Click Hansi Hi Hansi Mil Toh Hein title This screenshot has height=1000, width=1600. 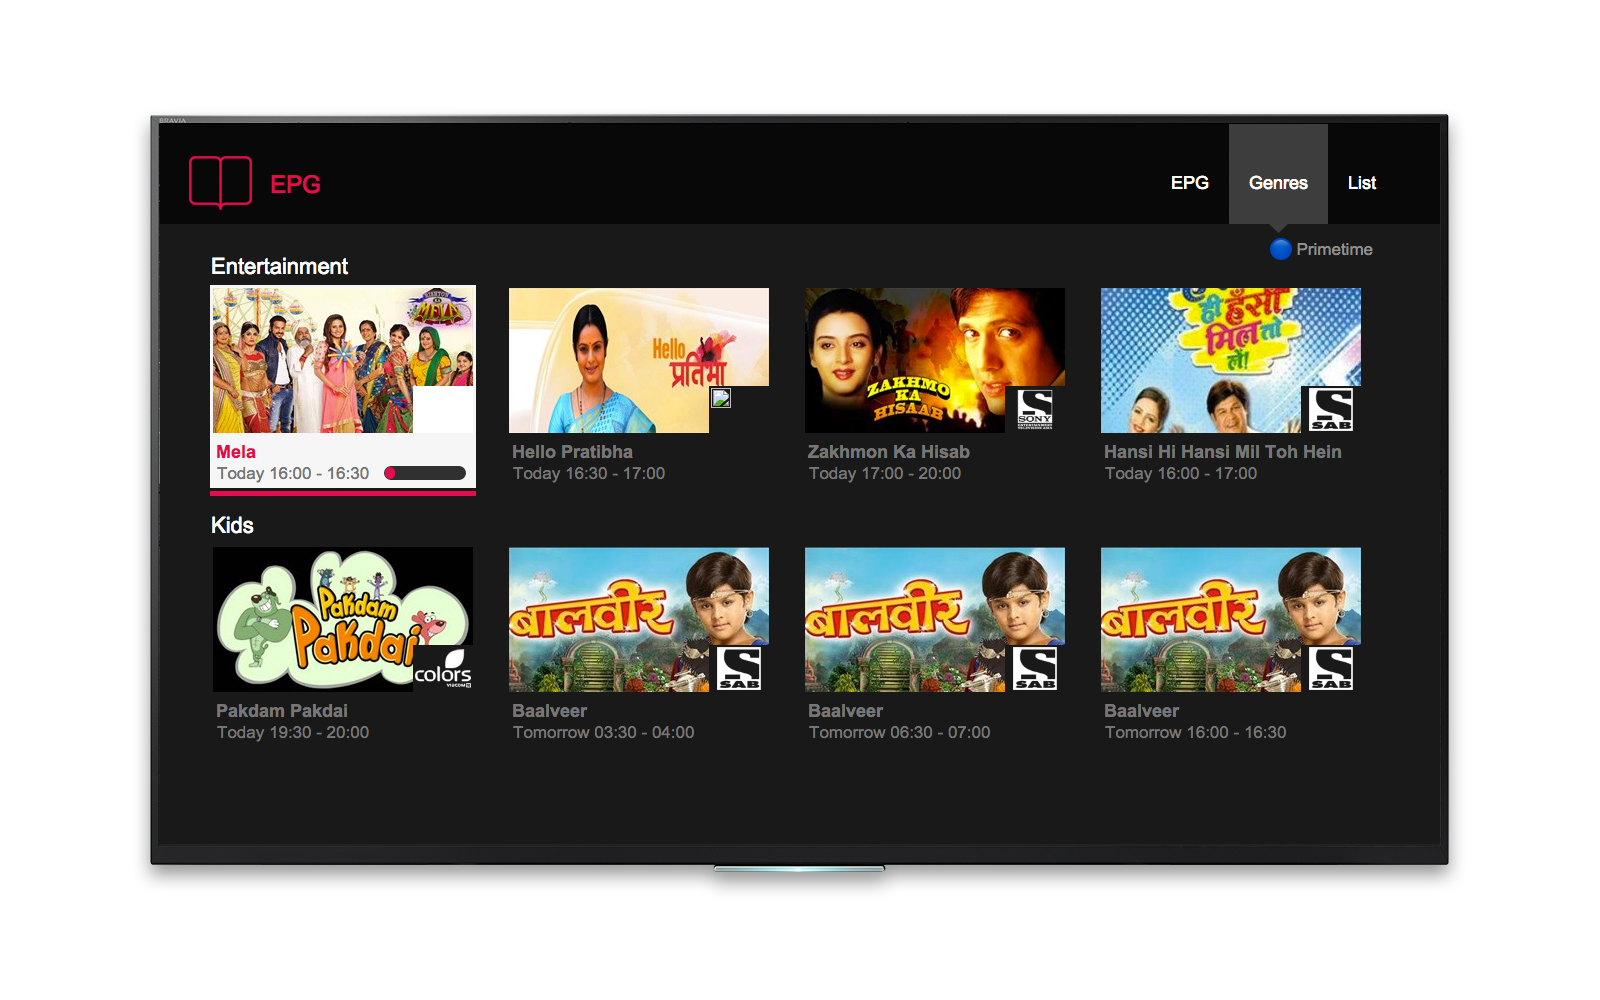coord(1223,452)
